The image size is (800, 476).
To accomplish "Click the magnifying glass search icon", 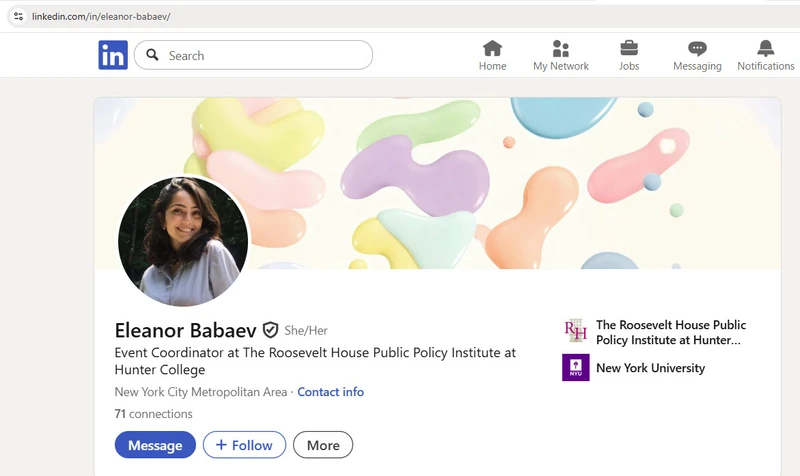I will (153, 55).
